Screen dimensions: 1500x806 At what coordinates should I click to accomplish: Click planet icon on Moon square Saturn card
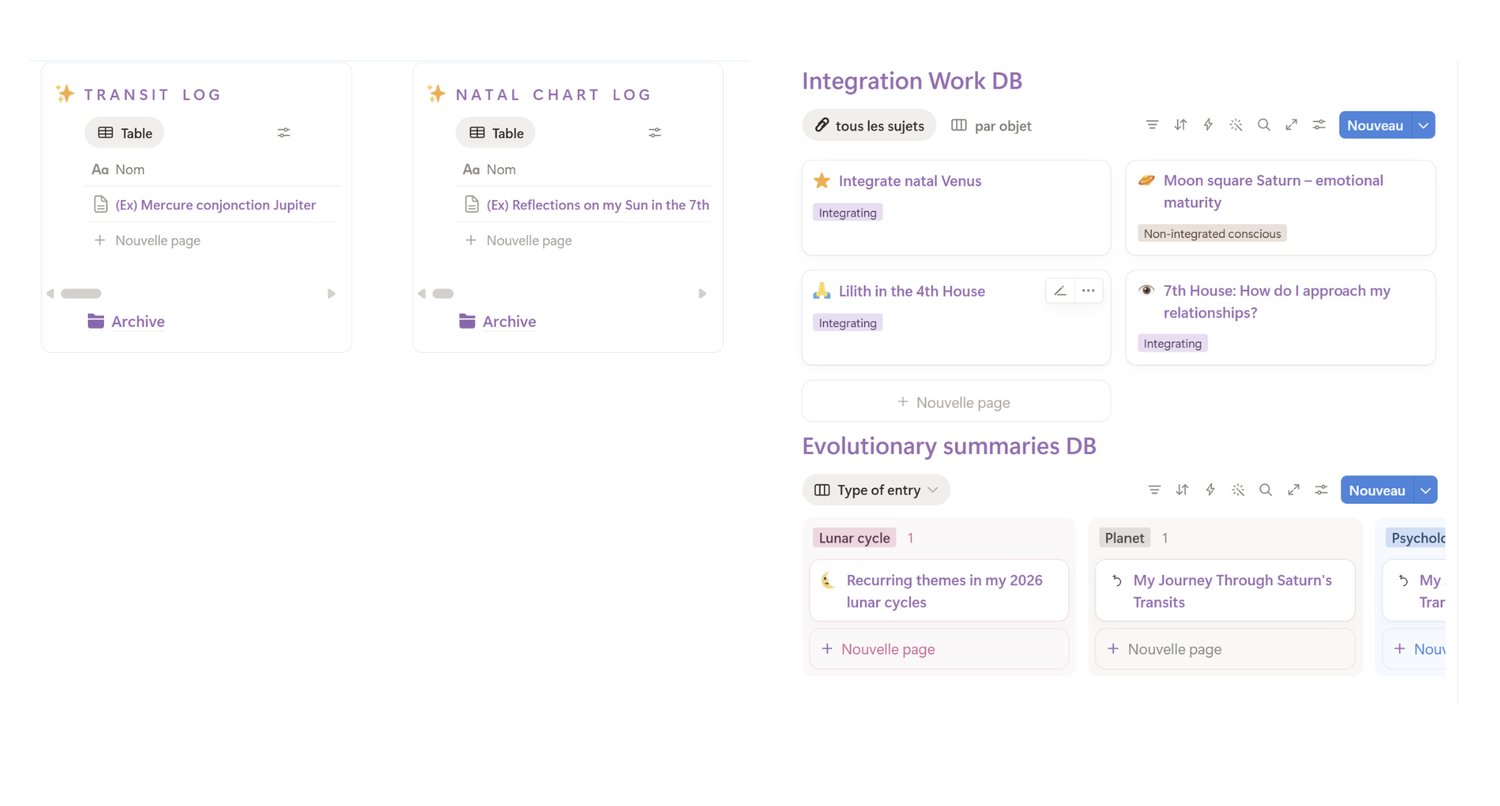tap(1146, 180)
